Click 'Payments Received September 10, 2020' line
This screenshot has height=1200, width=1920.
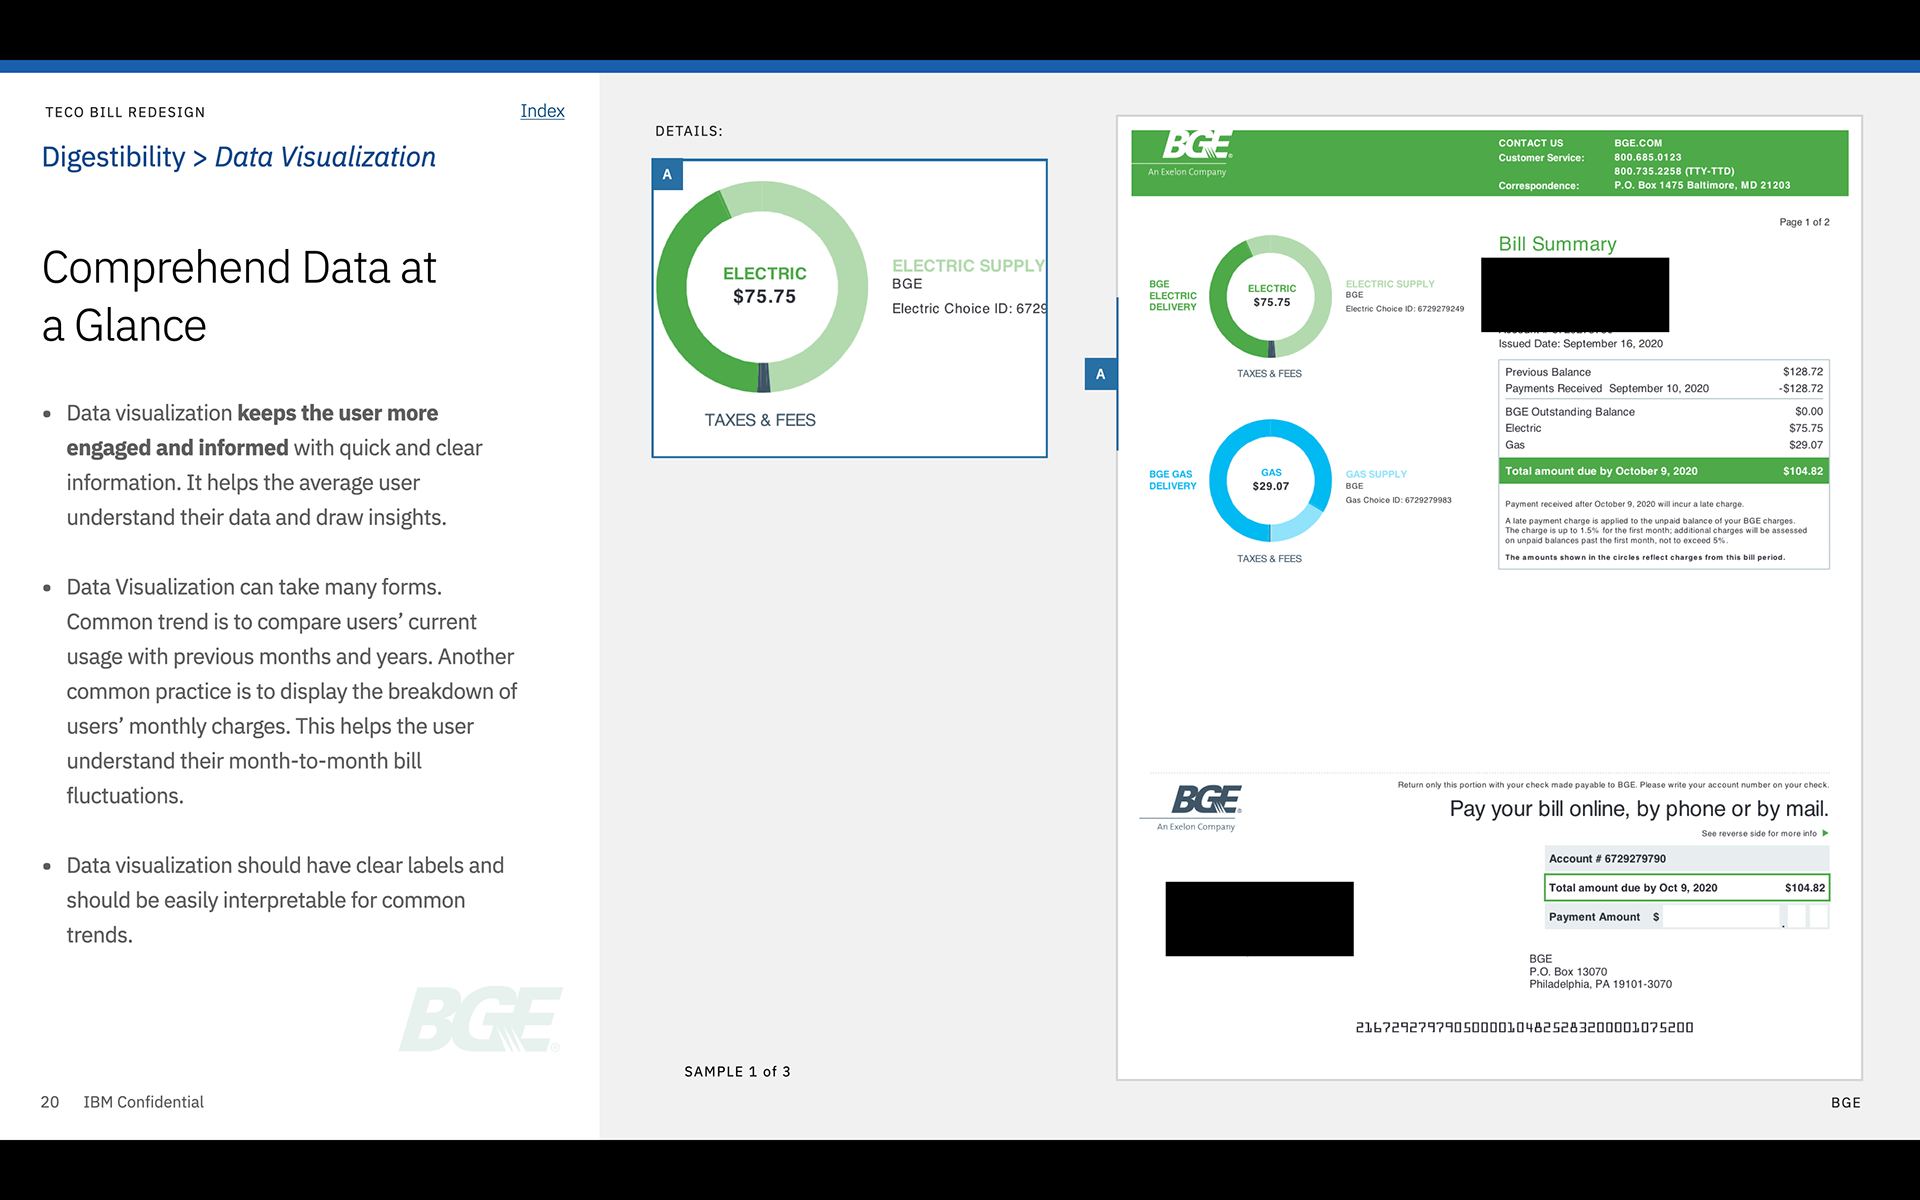(x=1664, y=389)
